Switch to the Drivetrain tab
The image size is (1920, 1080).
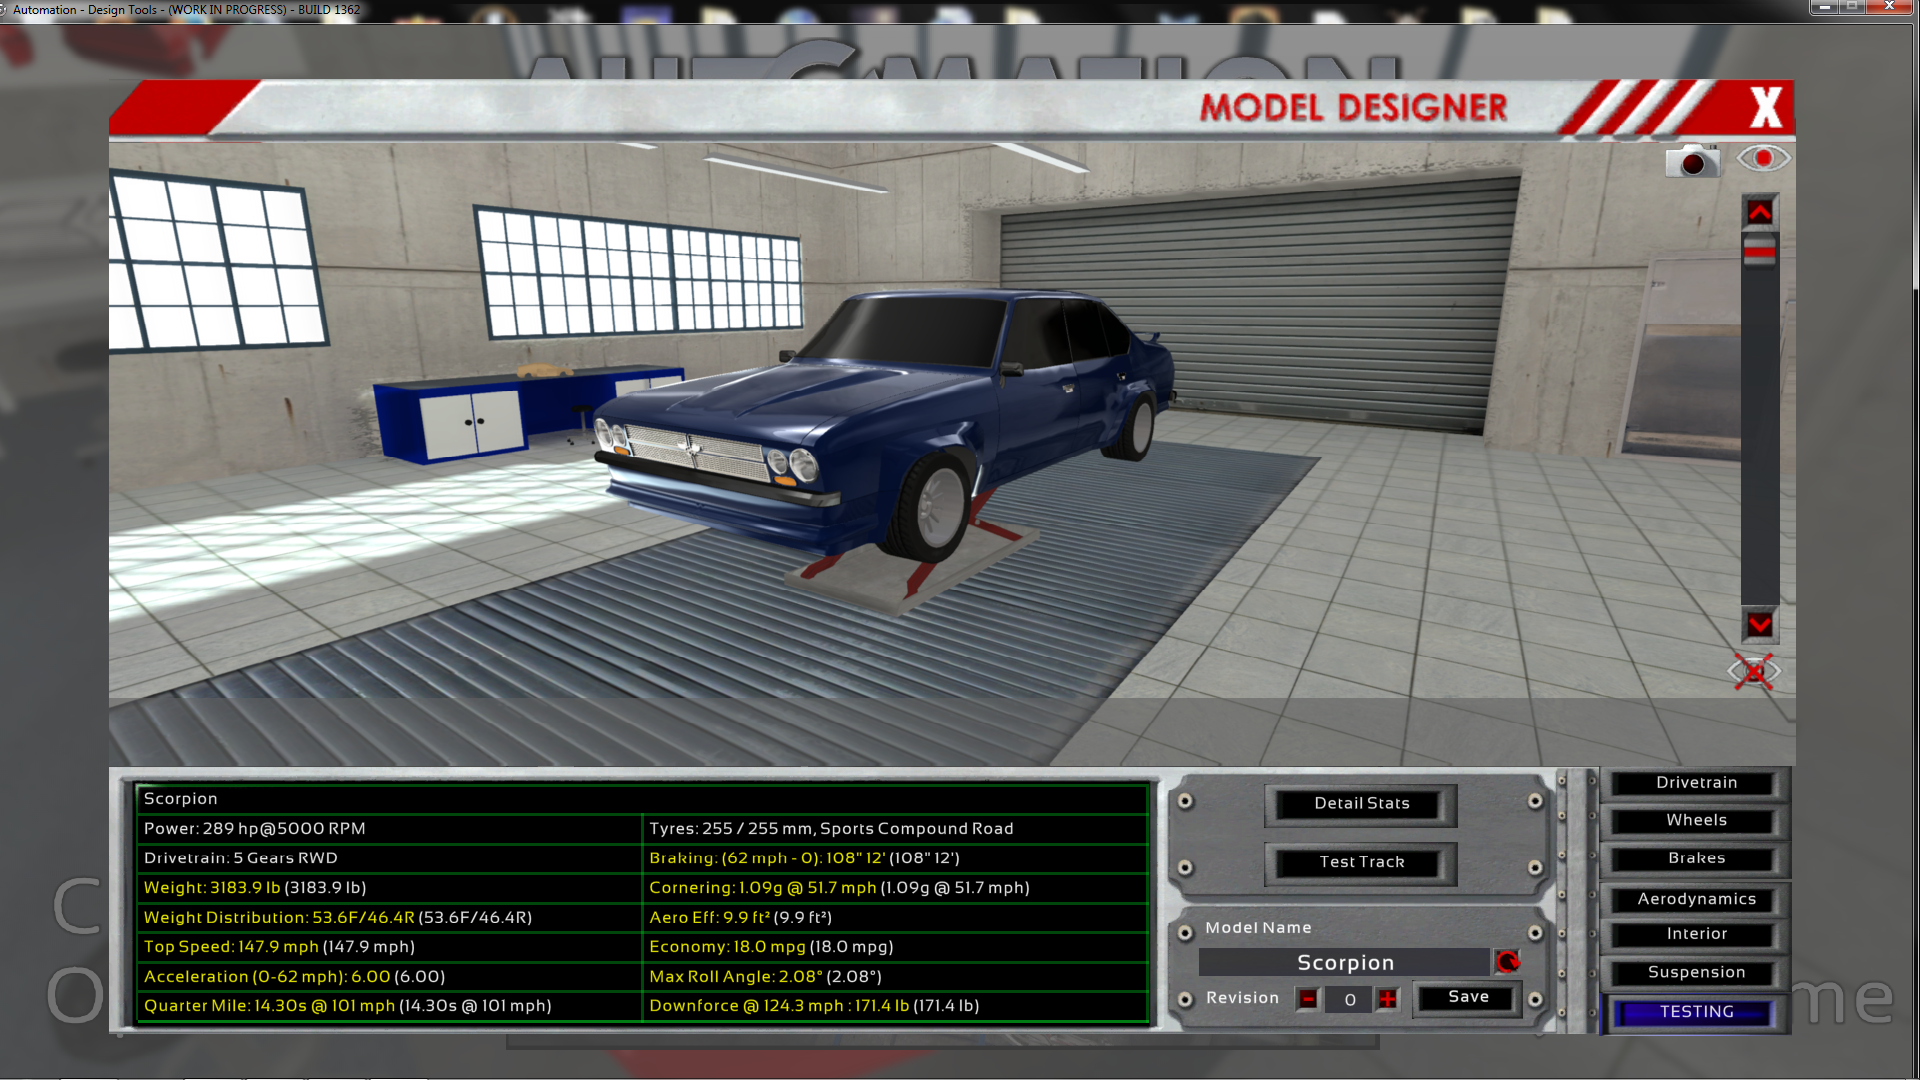click(x=1695, y=783)
